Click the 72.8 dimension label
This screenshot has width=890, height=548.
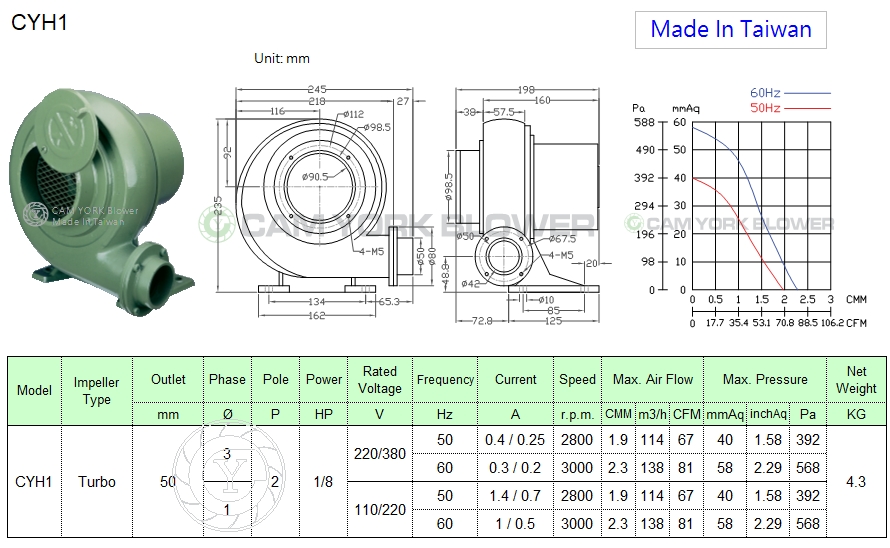coord(482,321)
